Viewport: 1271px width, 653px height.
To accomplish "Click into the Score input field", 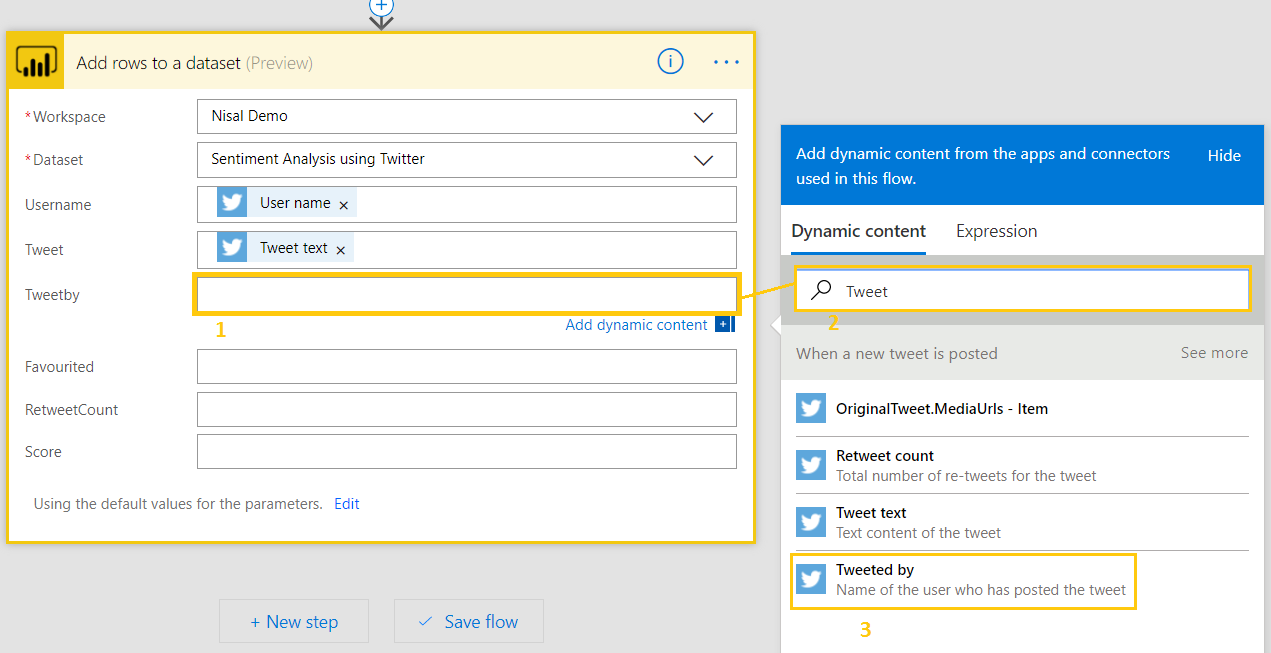I will pyautogui.click(x=467, y=451).
